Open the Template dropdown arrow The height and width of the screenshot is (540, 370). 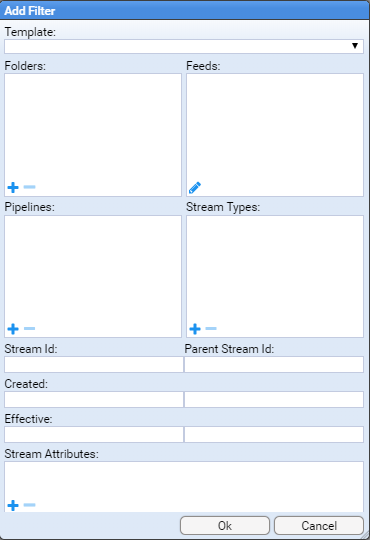[355, 46]
